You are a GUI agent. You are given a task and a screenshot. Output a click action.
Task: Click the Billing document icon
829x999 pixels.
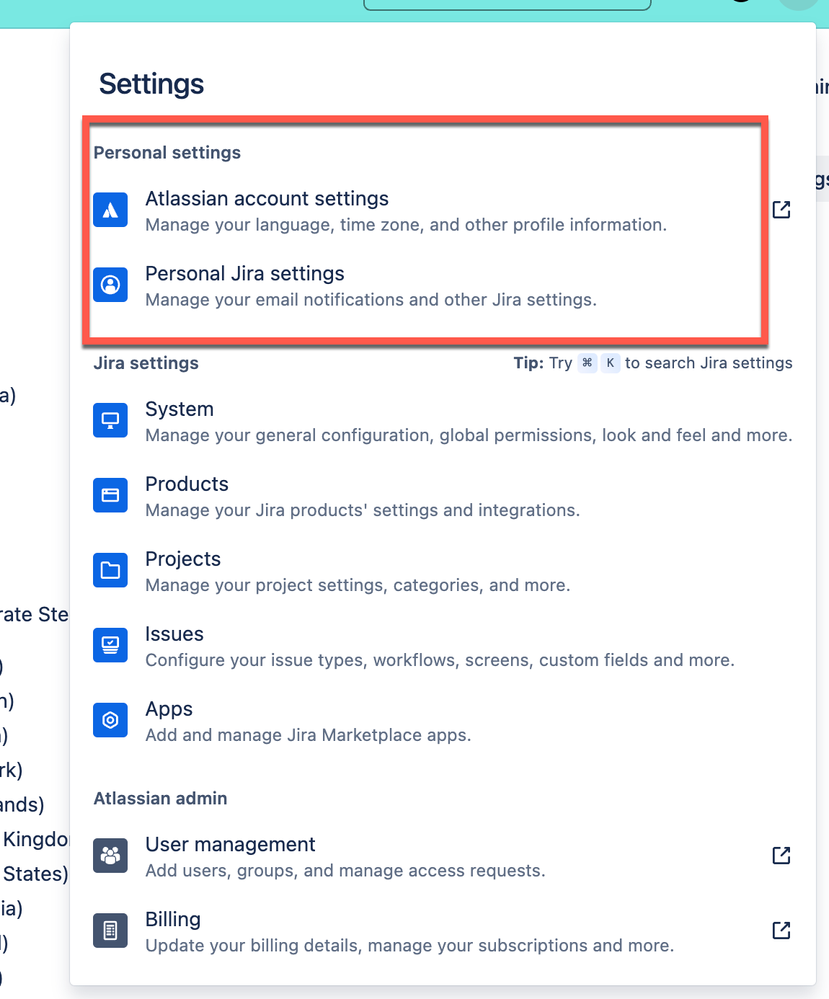click(110, 930)
